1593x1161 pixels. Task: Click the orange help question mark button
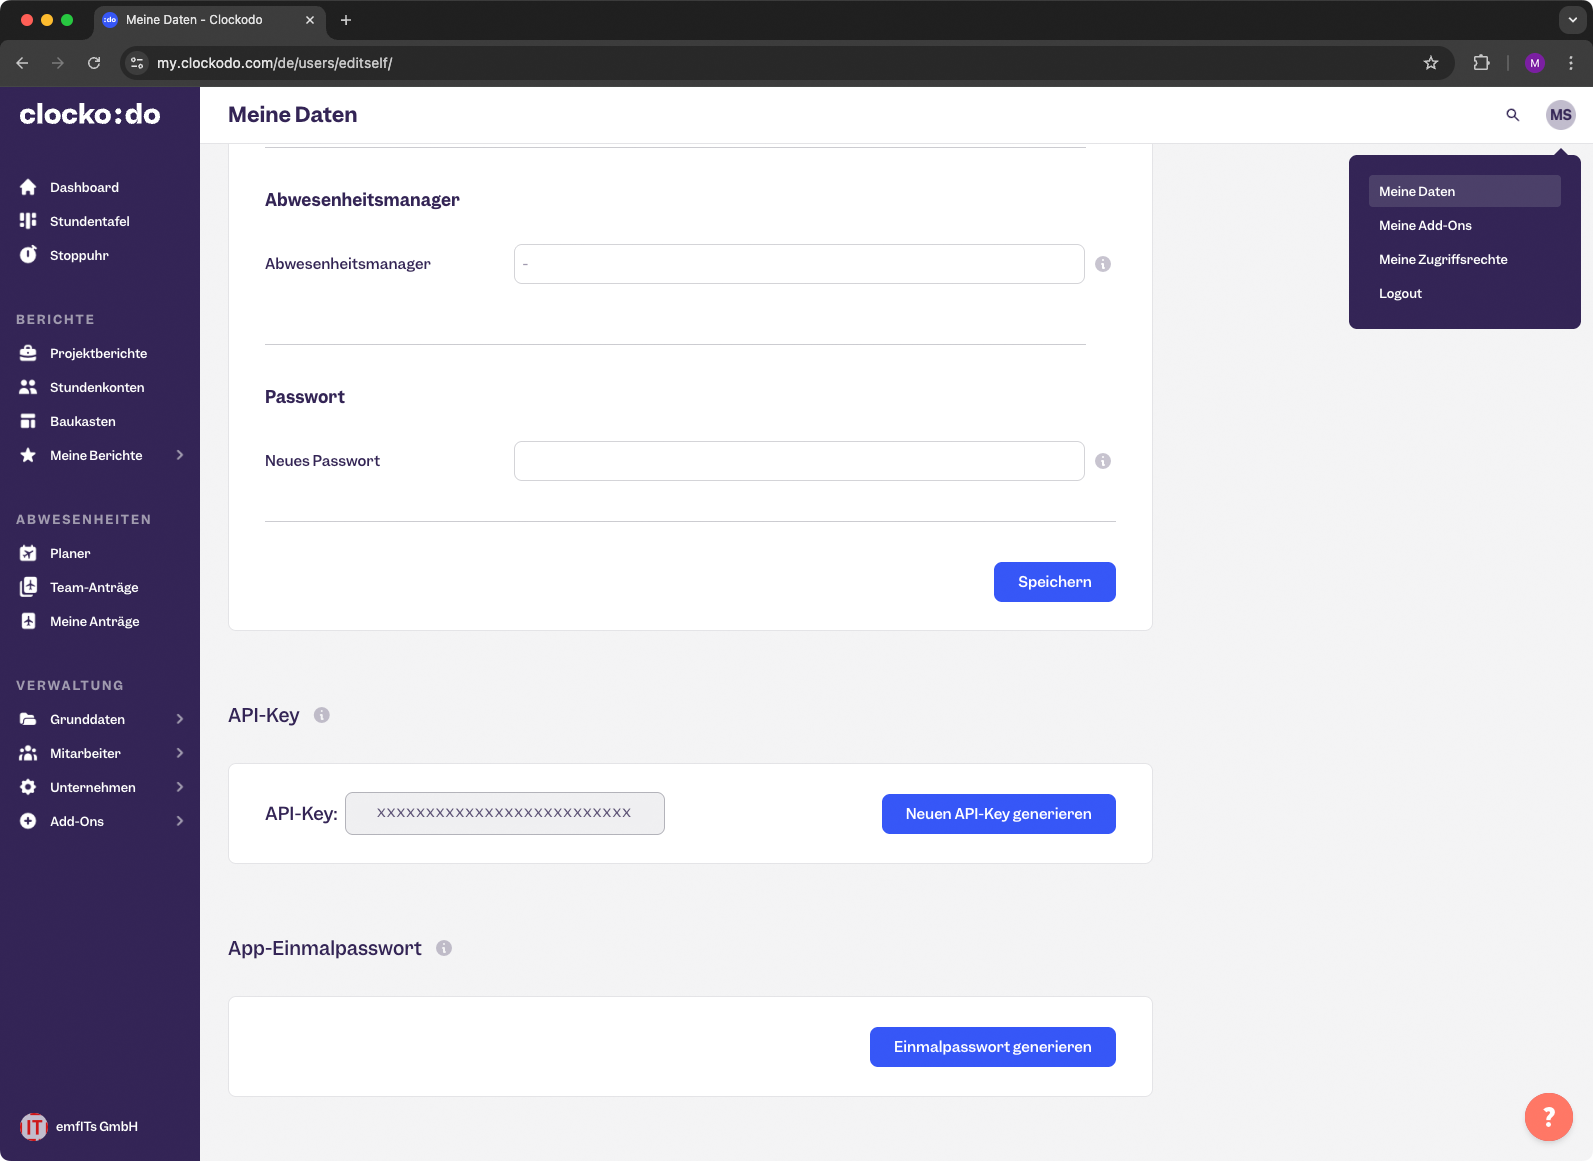click(x=1548, y=1116)
